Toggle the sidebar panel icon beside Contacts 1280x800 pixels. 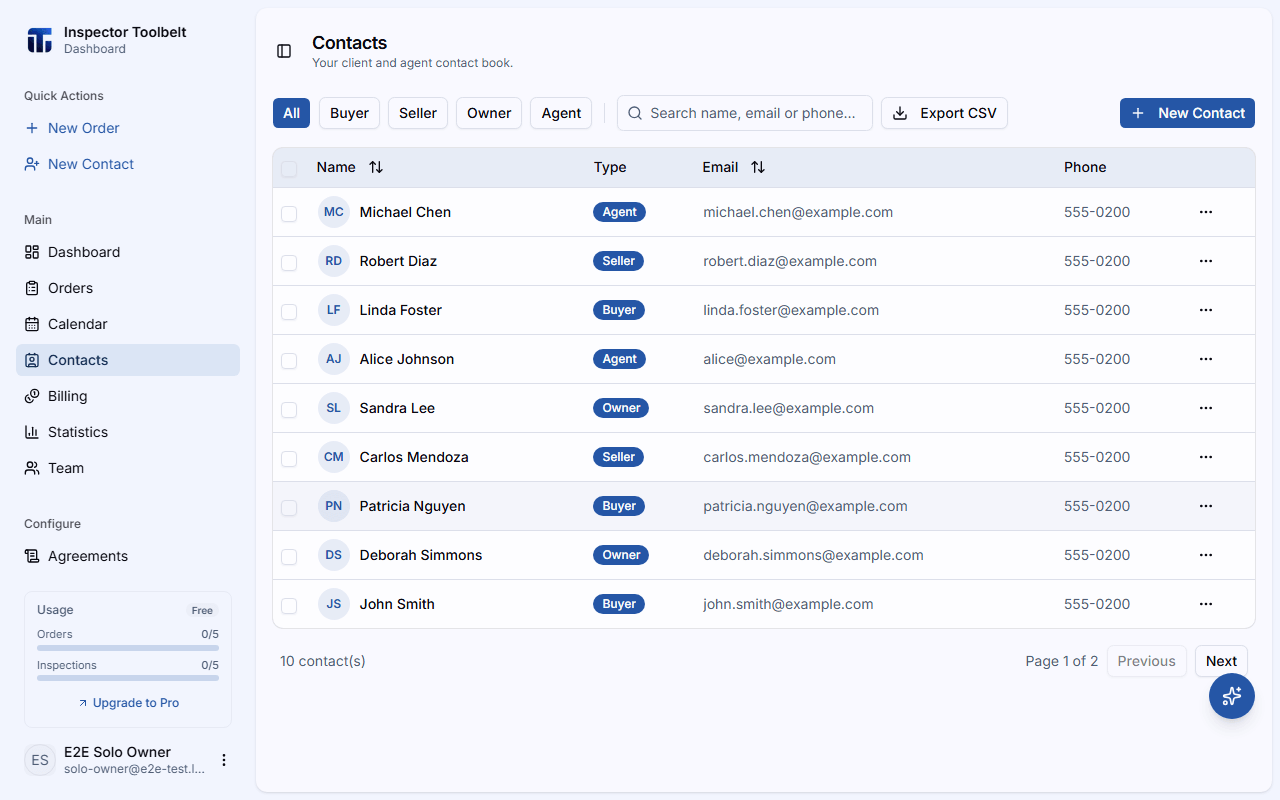[x=284, y=51]
